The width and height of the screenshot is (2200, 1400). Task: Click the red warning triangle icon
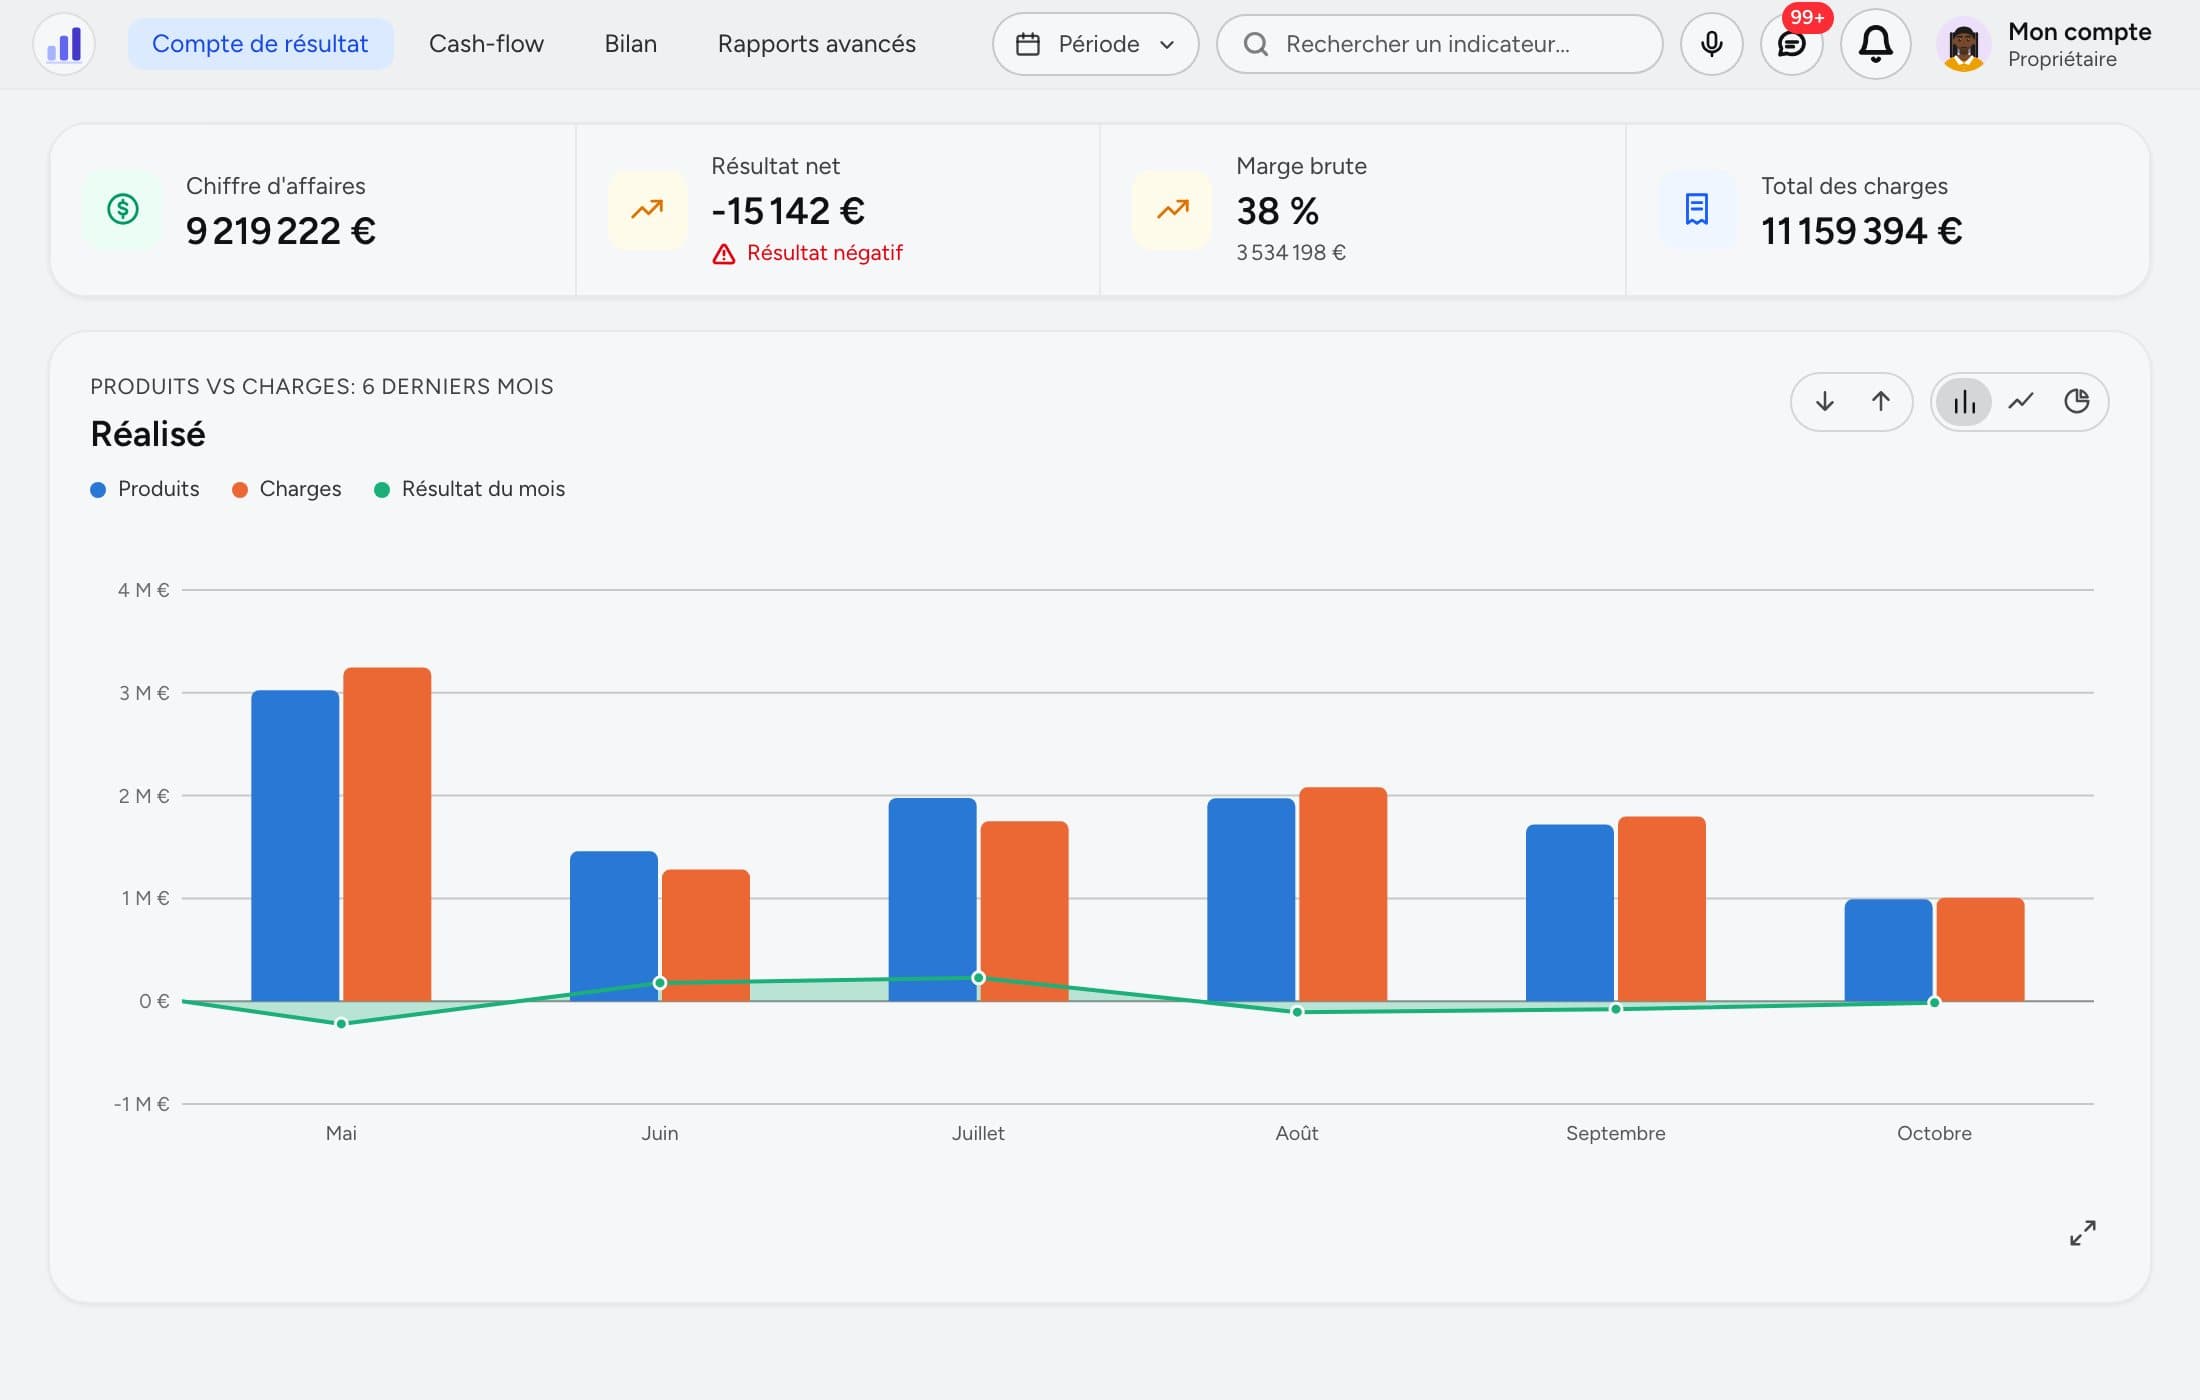point(723,254)
